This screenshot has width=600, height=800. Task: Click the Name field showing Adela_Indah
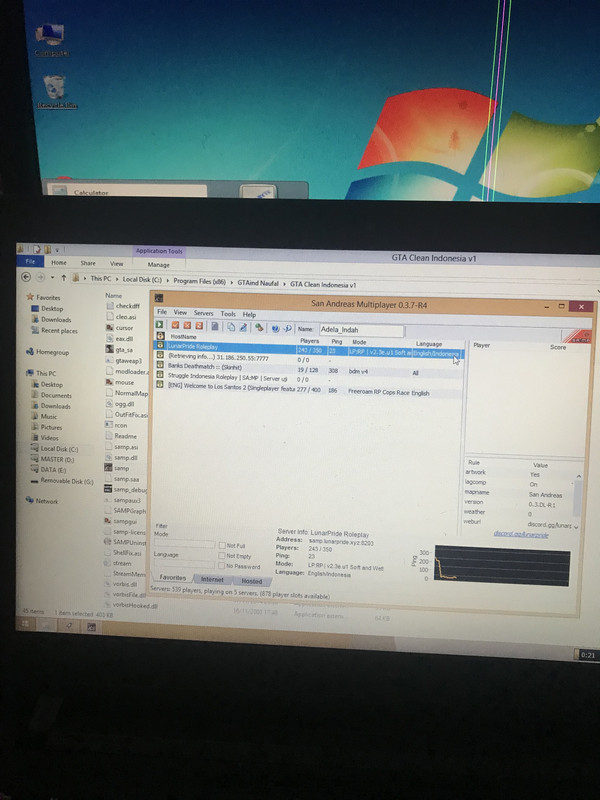361,330
